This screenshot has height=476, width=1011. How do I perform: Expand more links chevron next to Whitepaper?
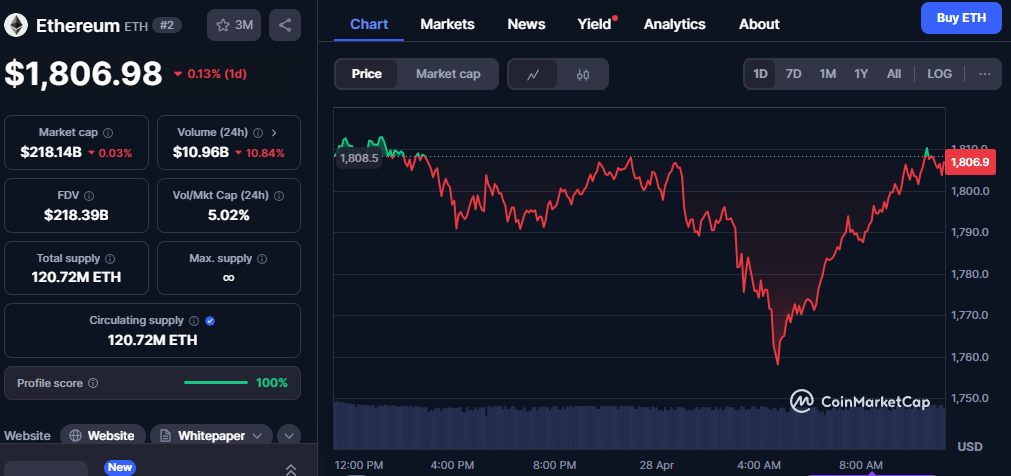289,436
